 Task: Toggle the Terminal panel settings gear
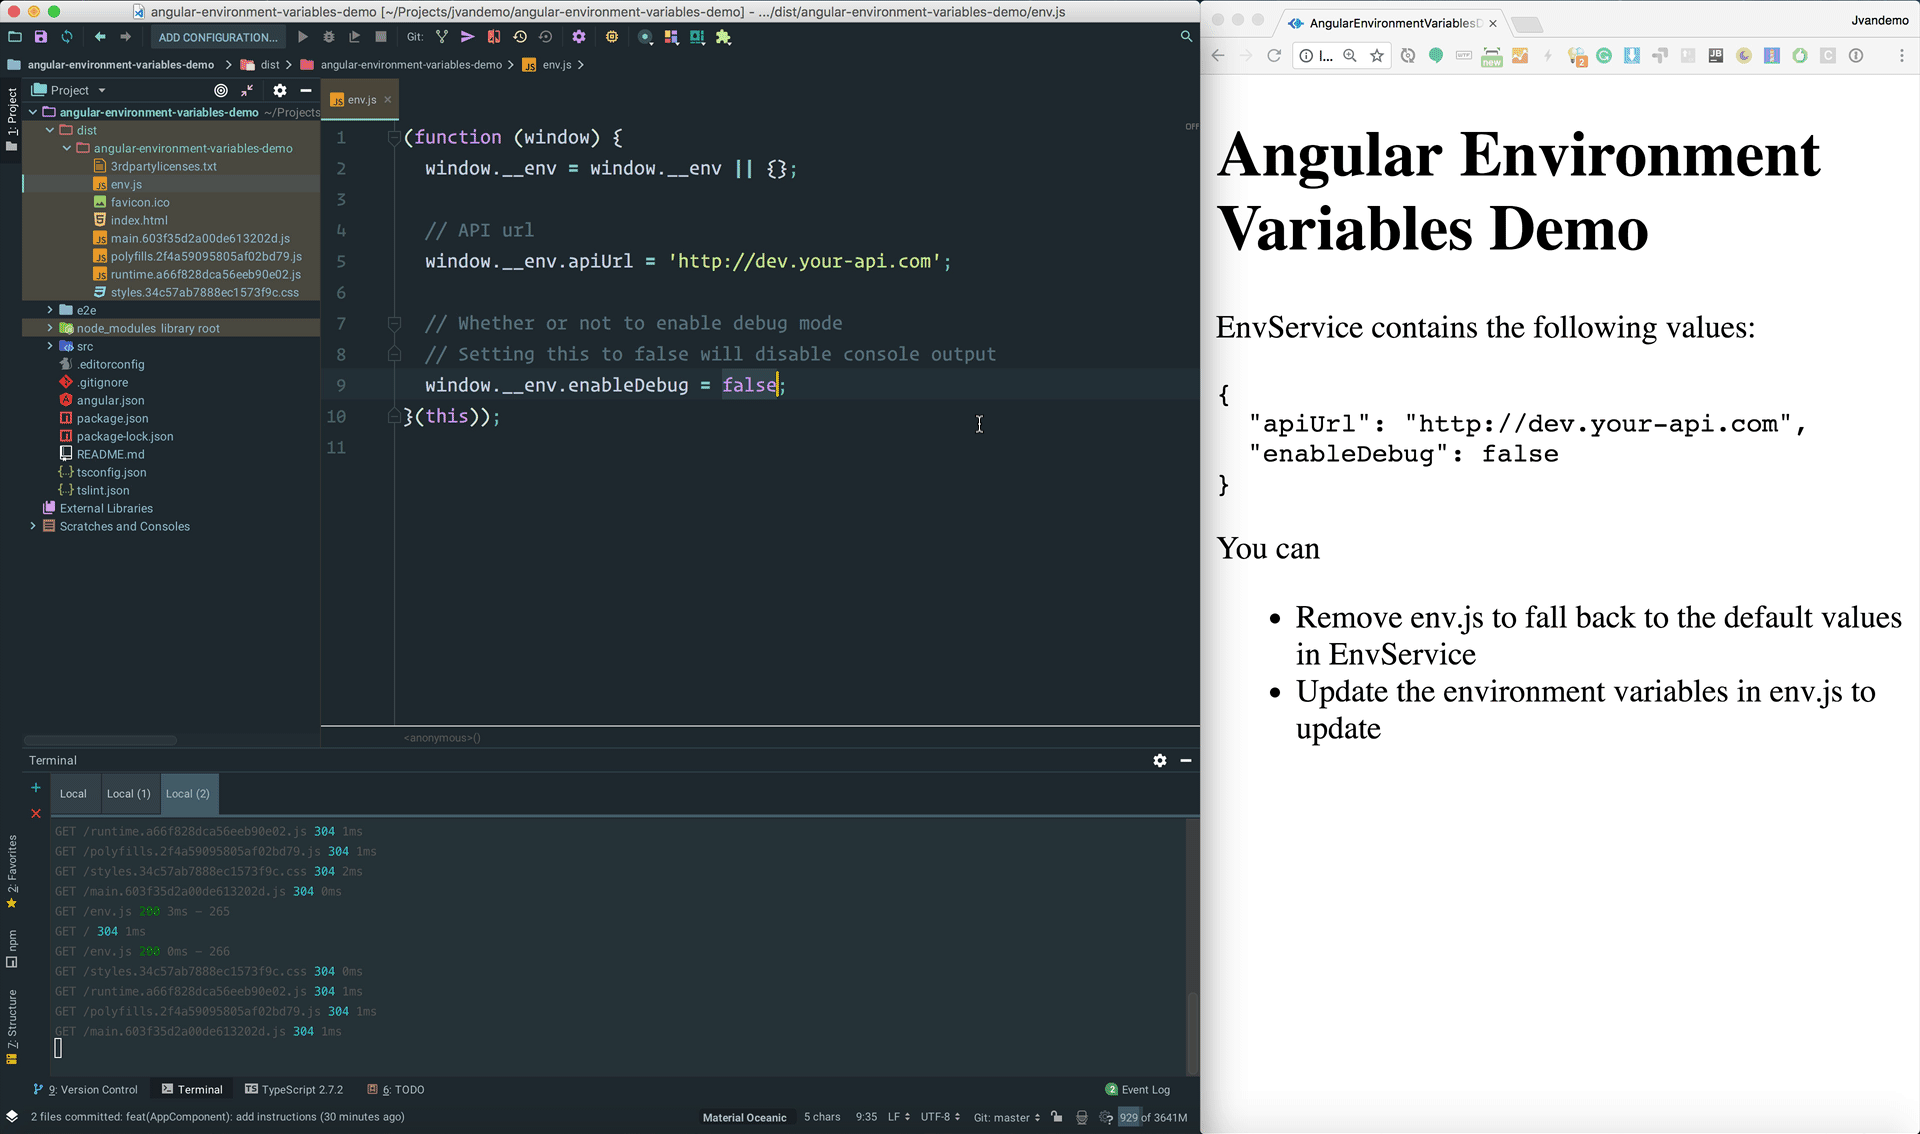[x=1159, y=760]
